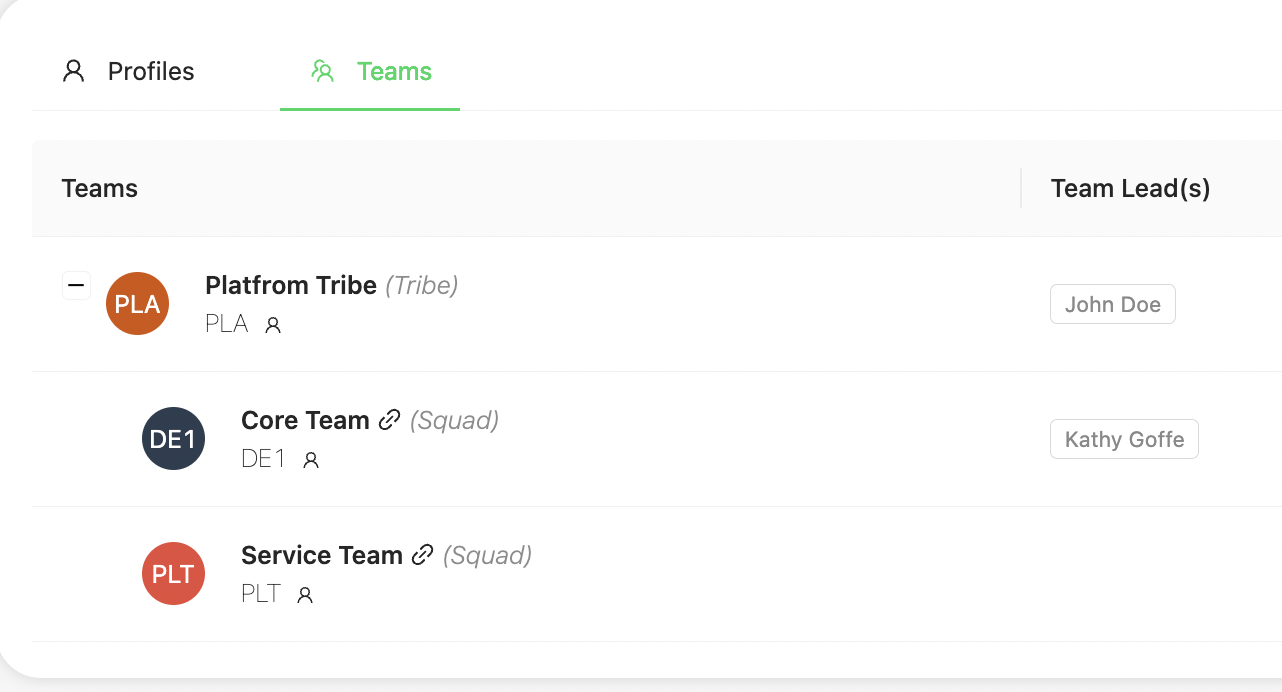Screen dimensions: 1282x692
Task: Open the Platfrom Tribe team name
Action: 290,286
